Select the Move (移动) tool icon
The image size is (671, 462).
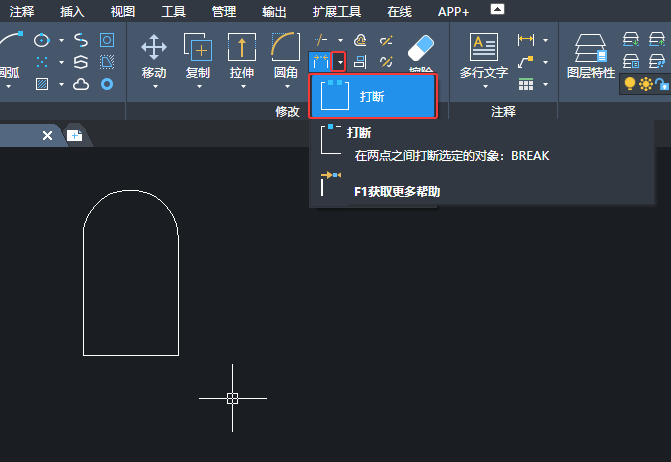(154, 47)
